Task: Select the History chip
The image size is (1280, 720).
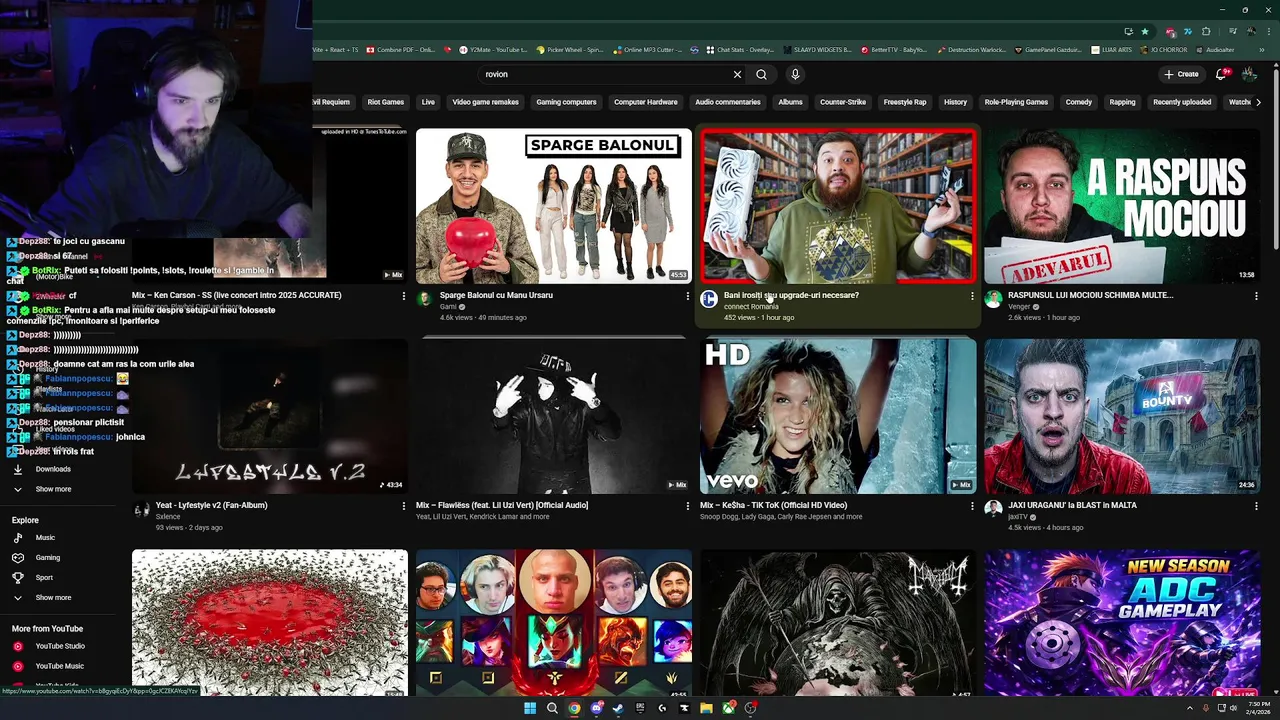Action: (955, 102)
